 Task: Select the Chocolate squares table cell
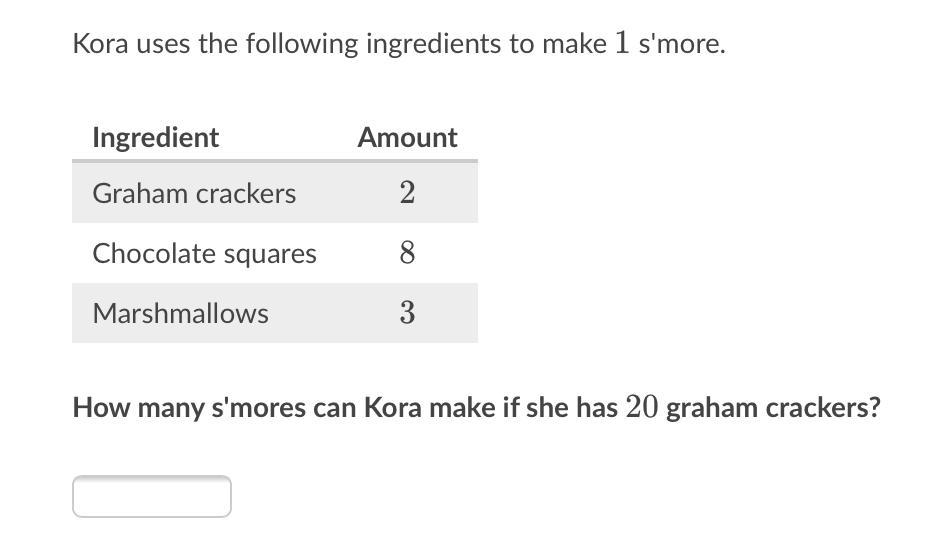[x=204, y=253]
